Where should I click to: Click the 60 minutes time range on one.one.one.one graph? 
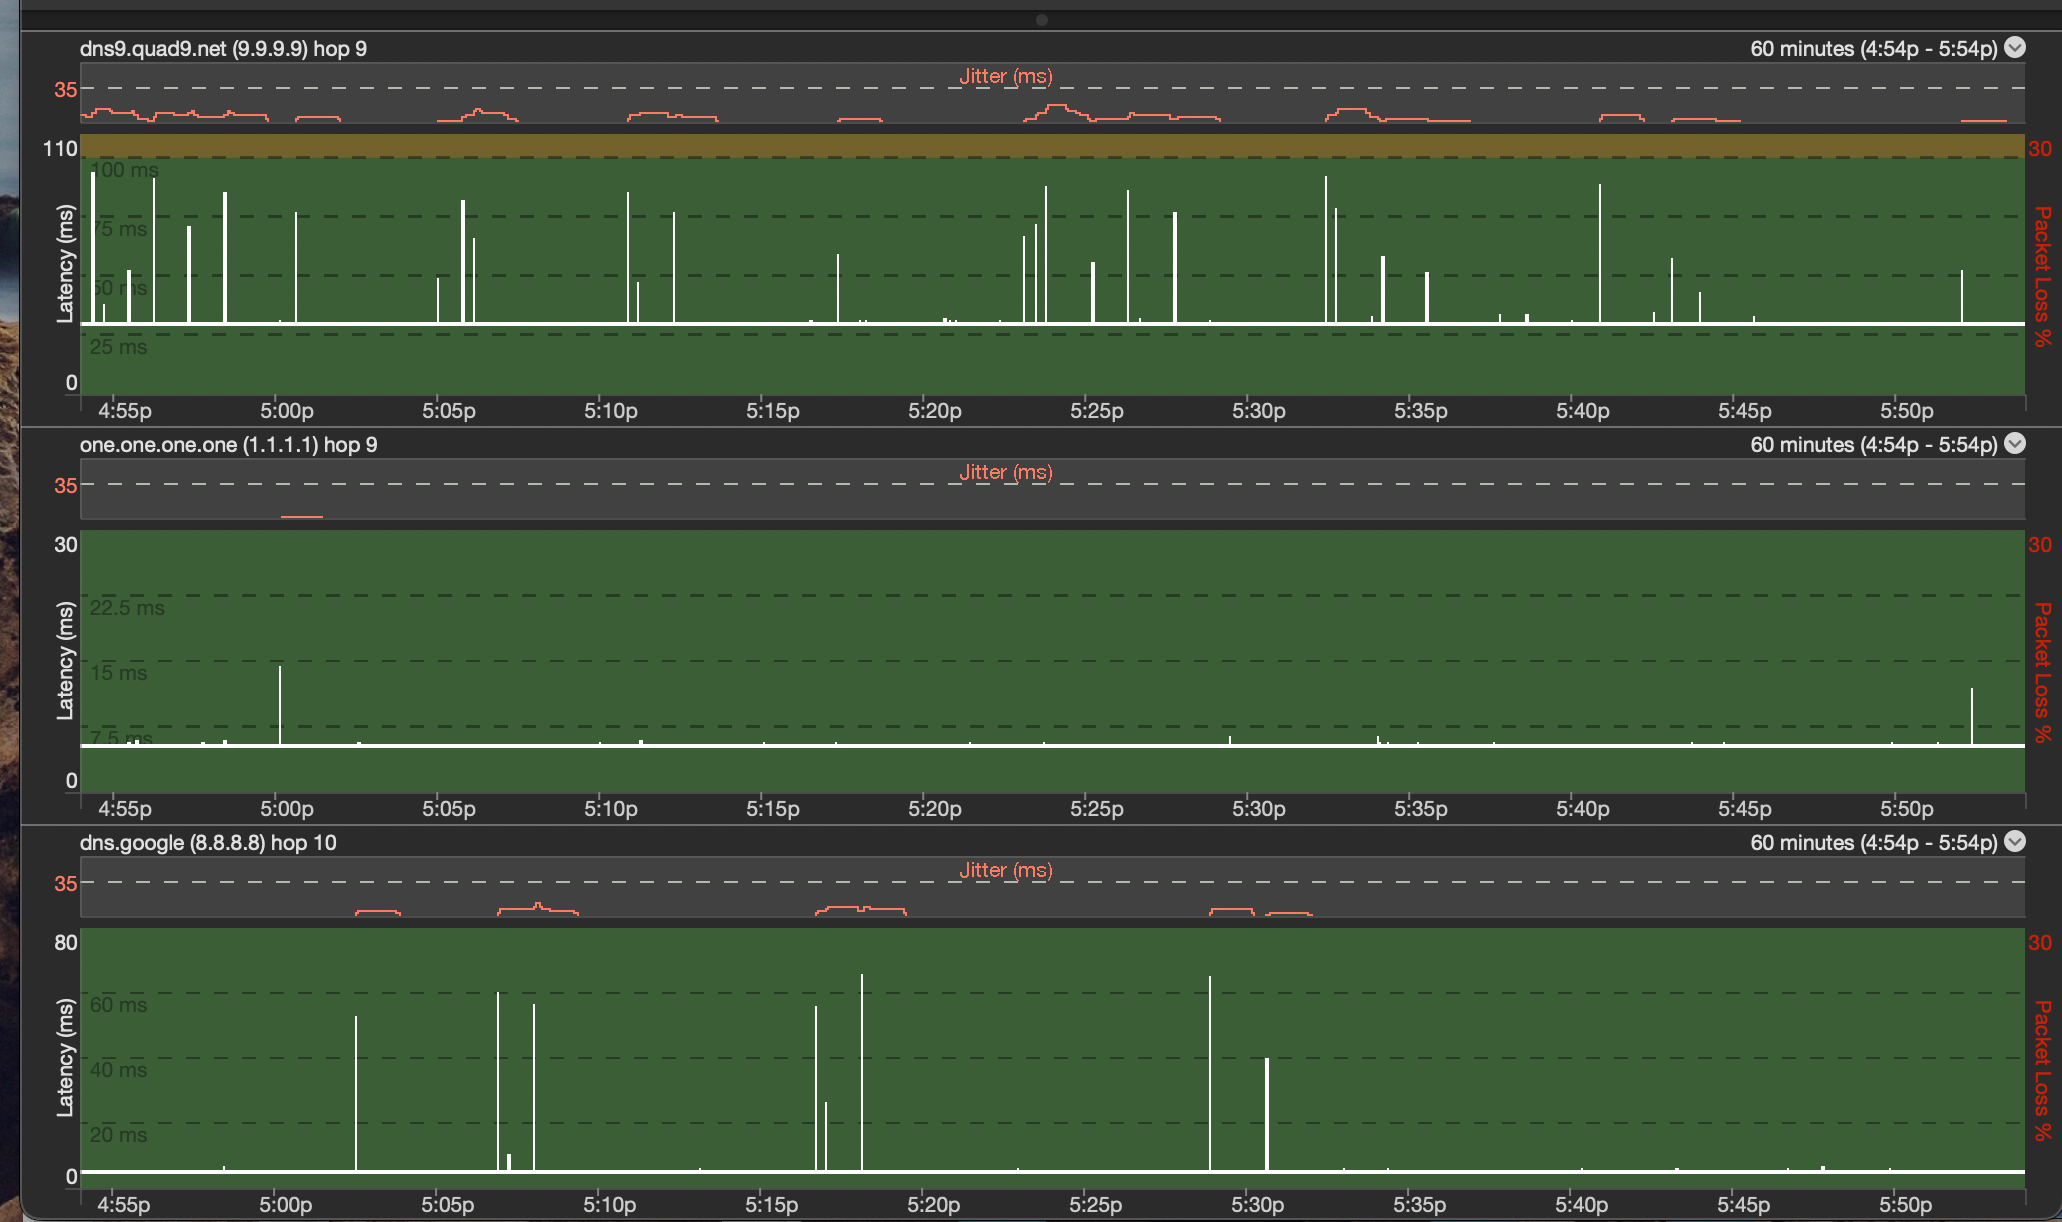click(x=1874, y=444)
